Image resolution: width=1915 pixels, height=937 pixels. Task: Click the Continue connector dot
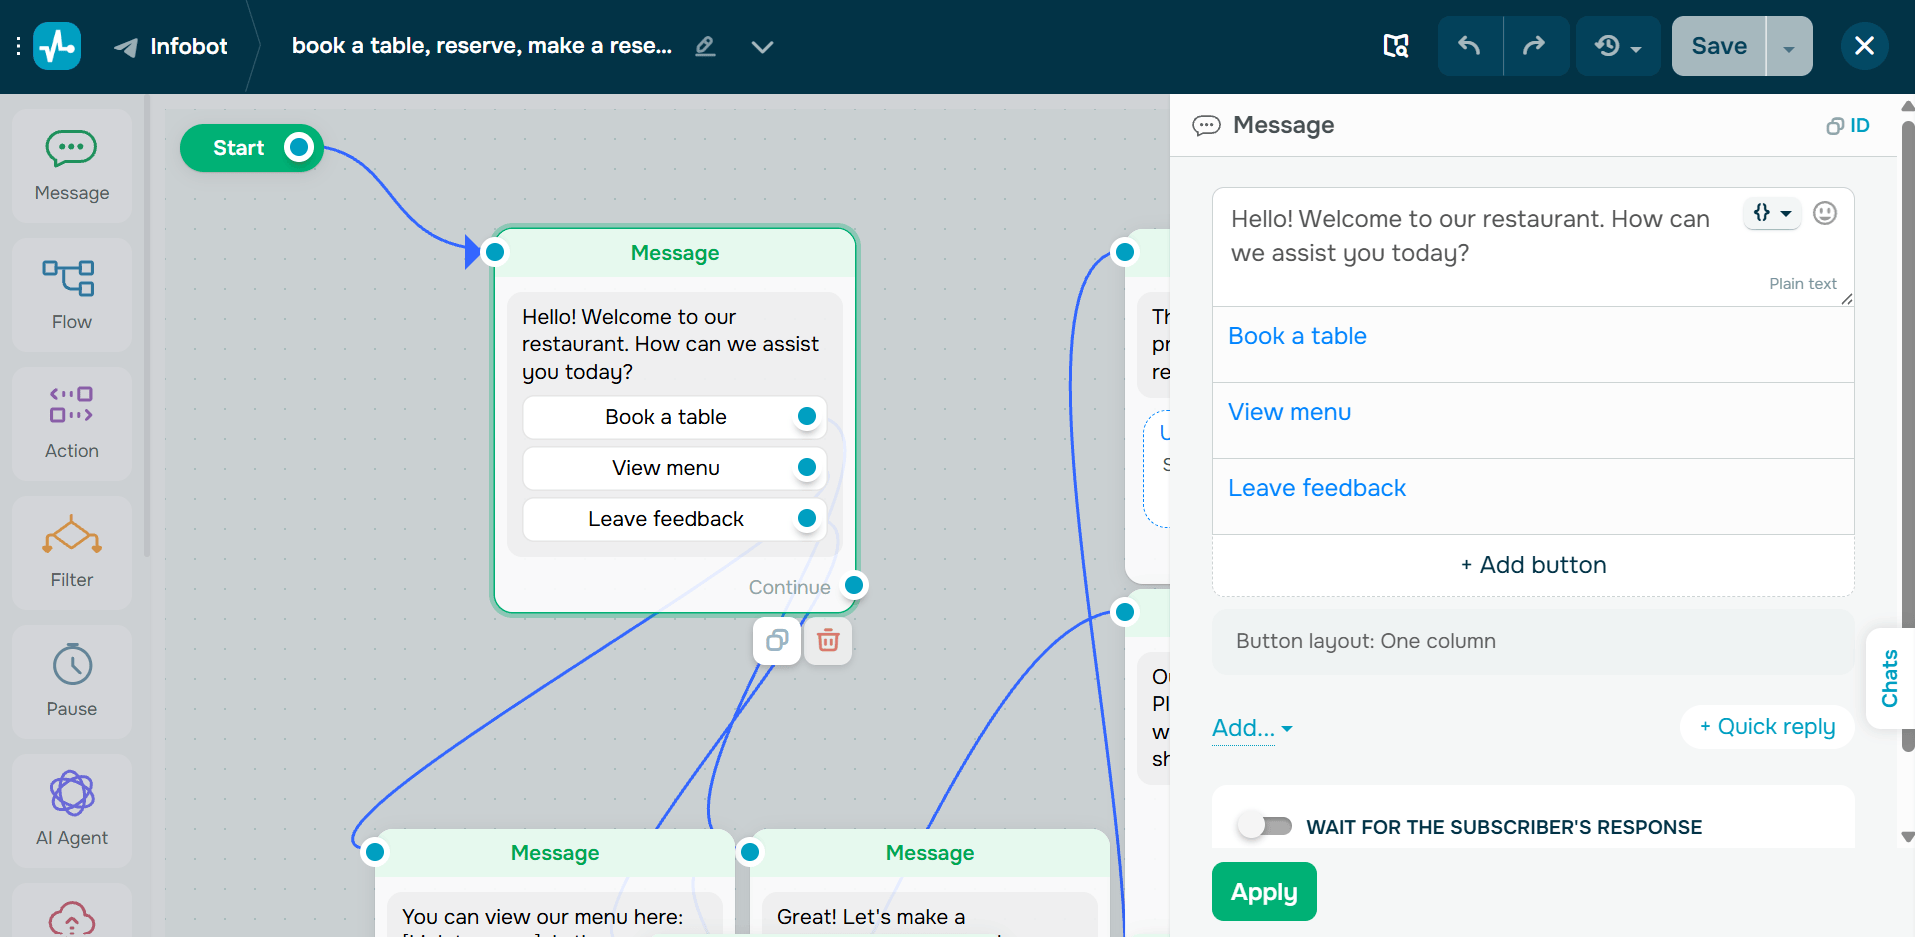[854, 585]
